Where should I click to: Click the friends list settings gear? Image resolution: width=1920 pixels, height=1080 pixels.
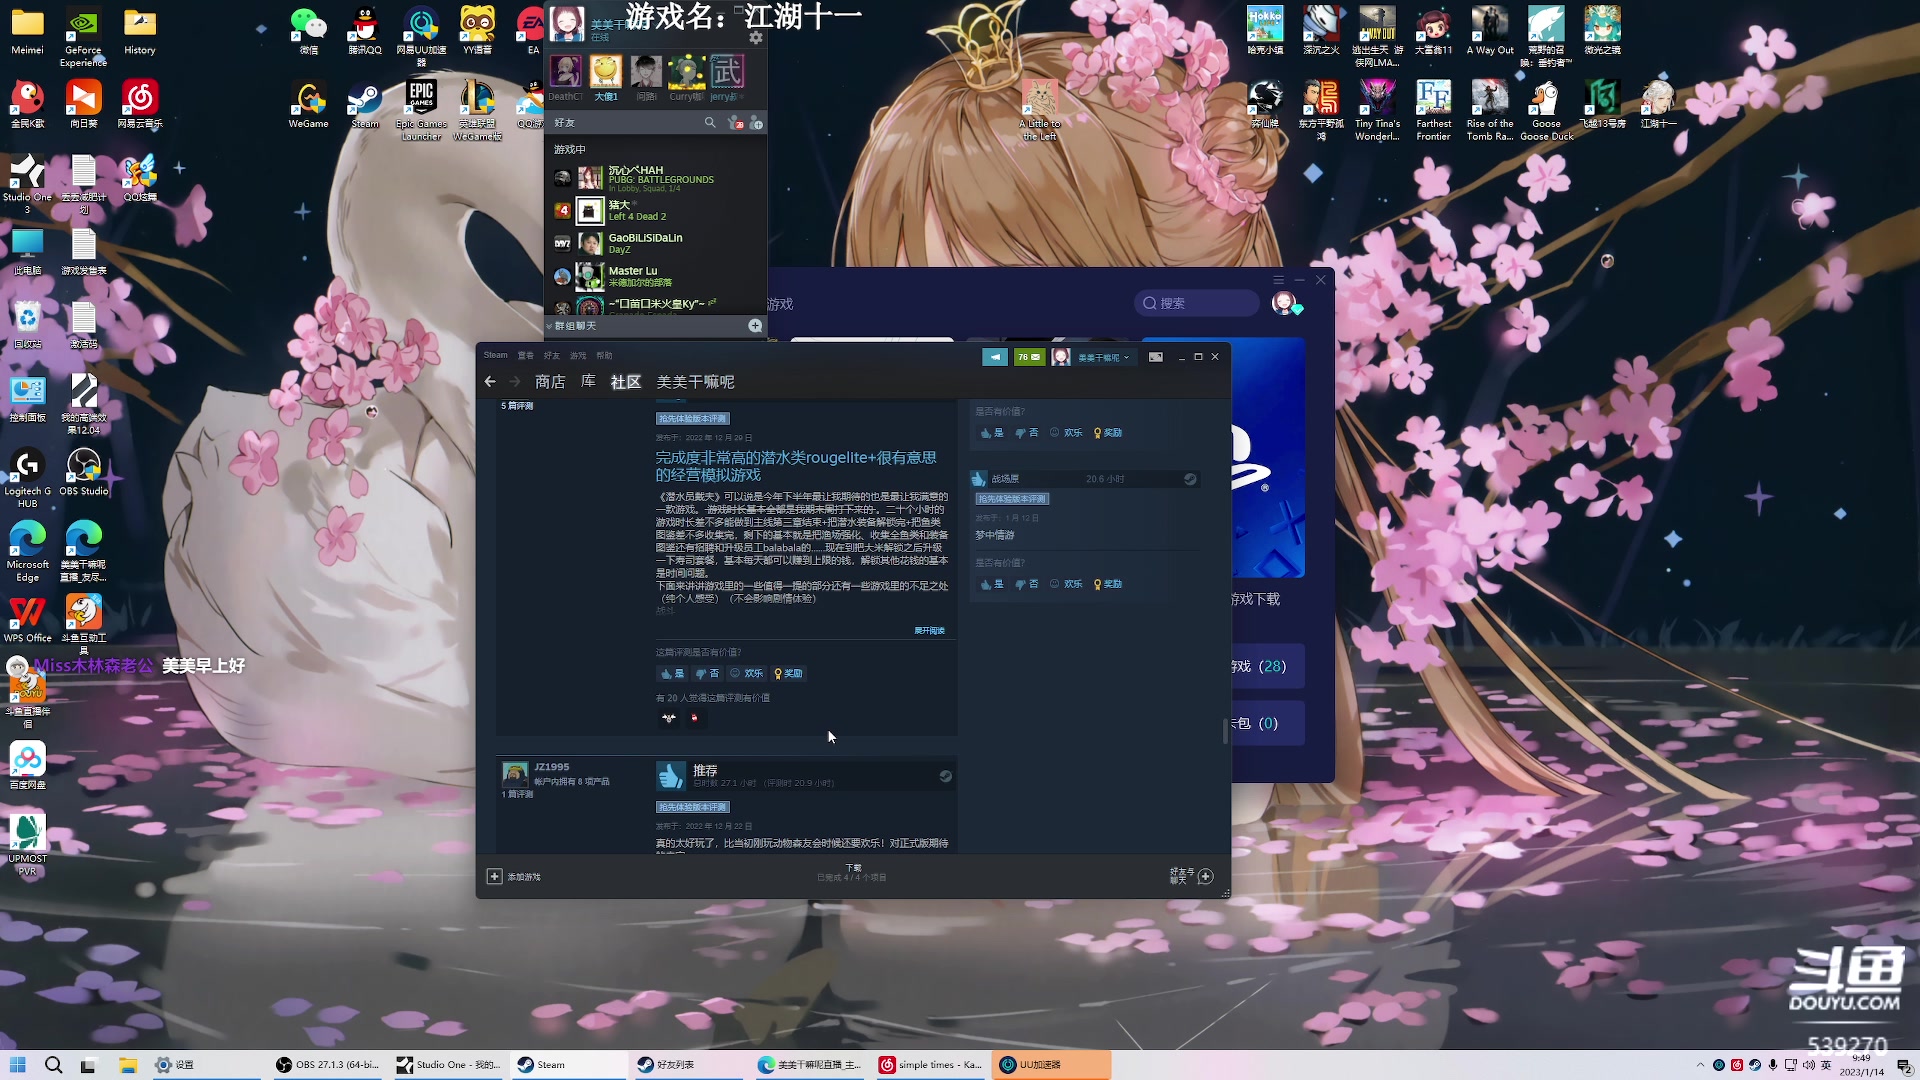pos(756,38)
